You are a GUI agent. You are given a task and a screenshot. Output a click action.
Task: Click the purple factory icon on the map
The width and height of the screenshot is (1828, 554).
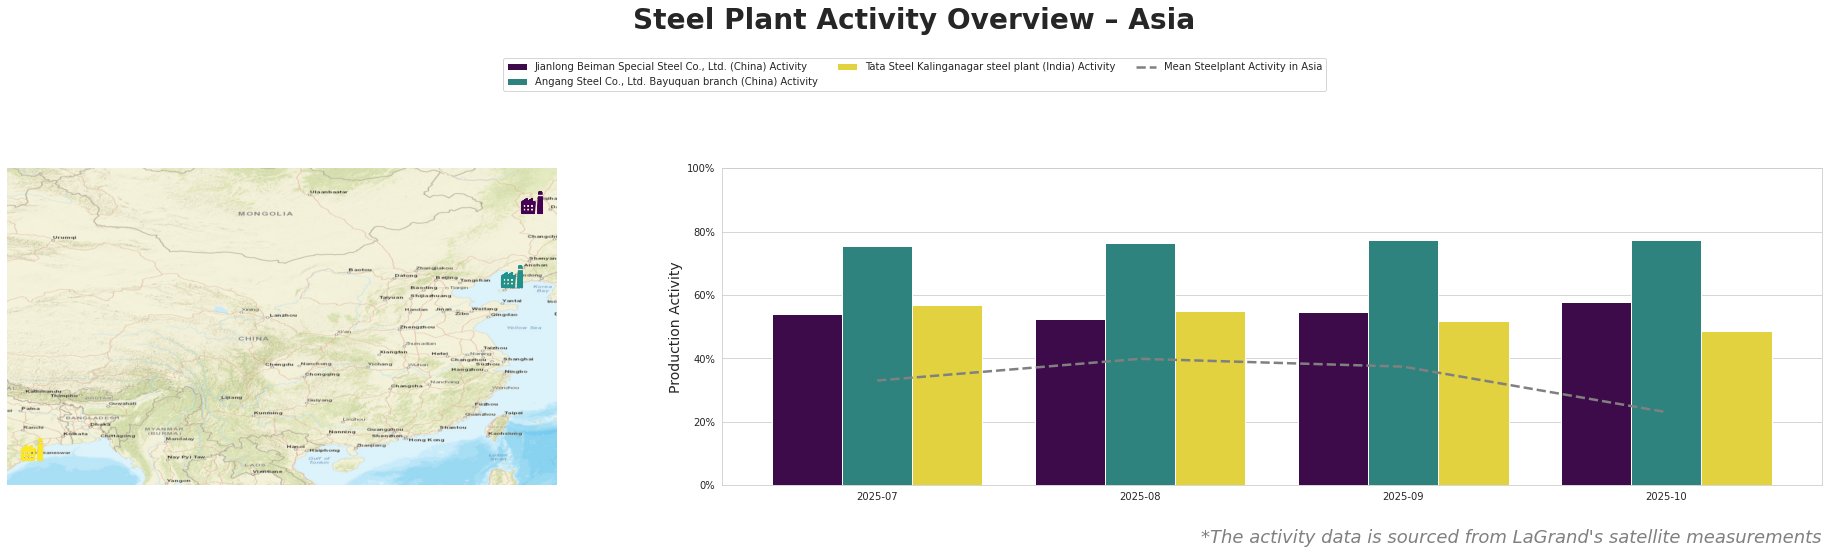click(531, 204)
